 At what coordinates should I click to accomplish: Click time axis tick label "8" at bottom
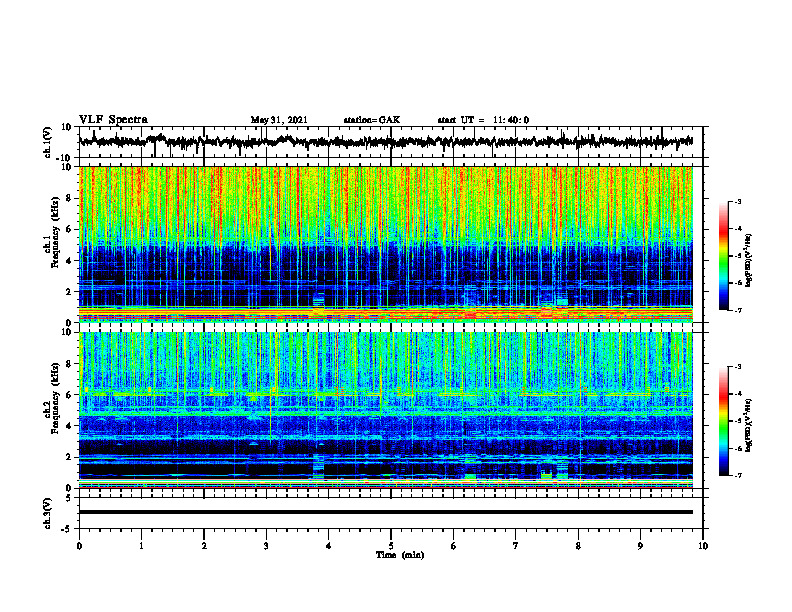(x=578, y=546)
